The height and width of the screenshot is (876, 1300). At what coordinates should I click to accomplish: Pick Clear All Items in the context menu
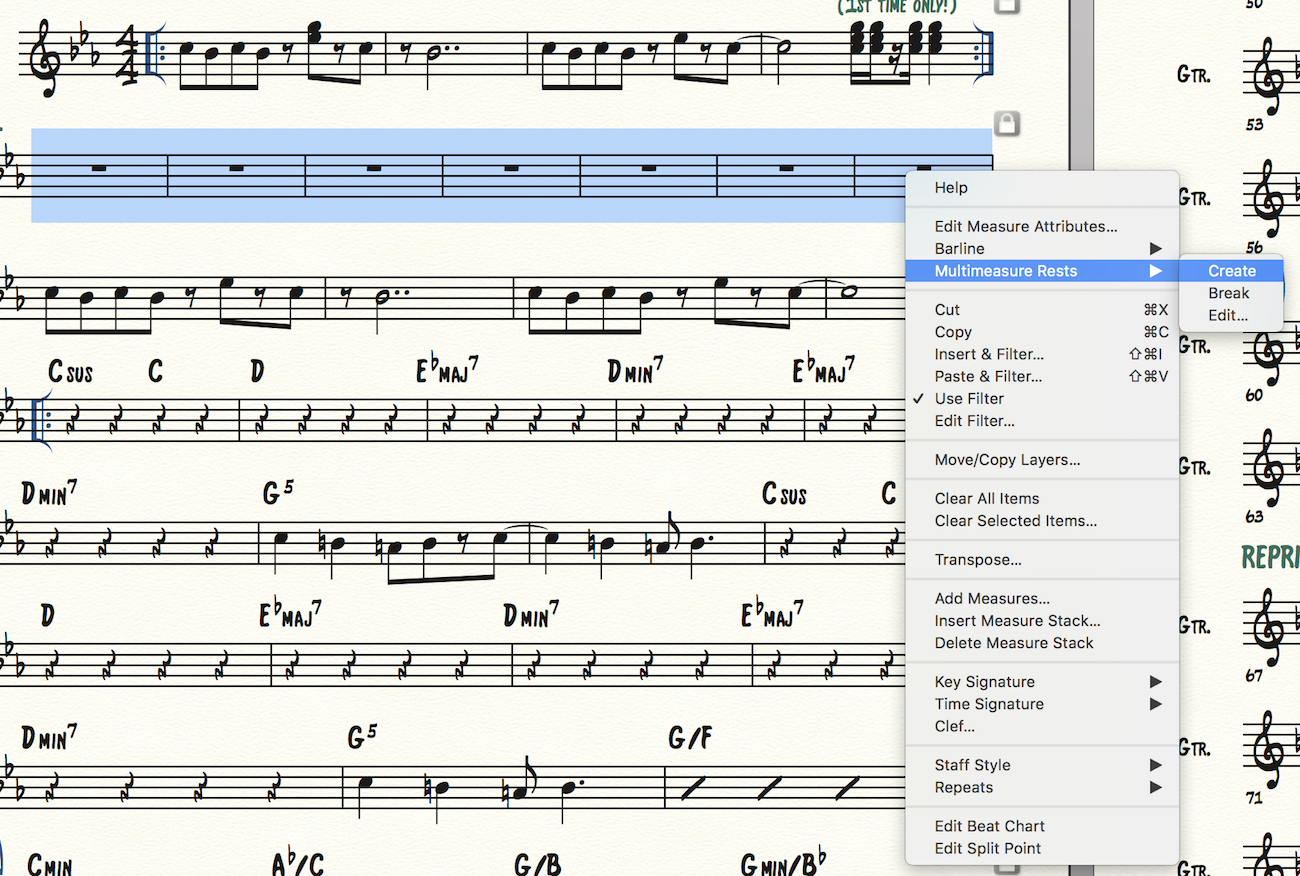click(x=986, y=498)
